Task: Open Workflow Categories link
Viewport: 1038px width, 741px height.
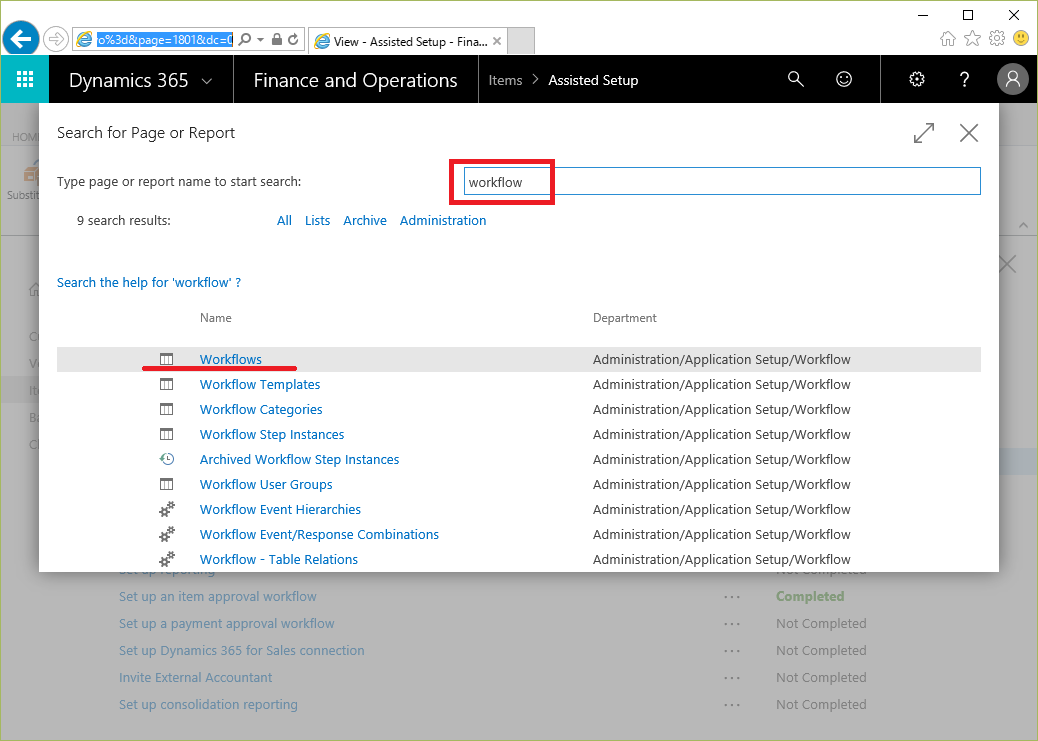Action: pyautogui.click(x=261, y=410)
